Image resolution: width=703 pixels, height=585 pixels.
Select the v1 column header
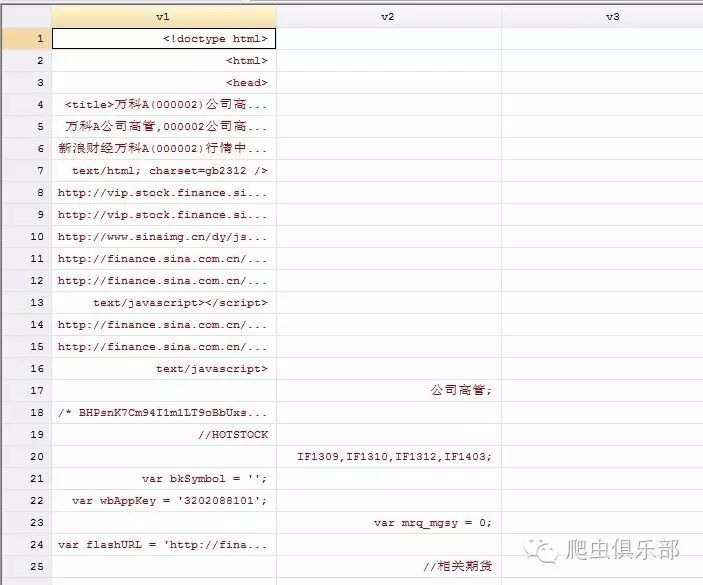(164, 17)
